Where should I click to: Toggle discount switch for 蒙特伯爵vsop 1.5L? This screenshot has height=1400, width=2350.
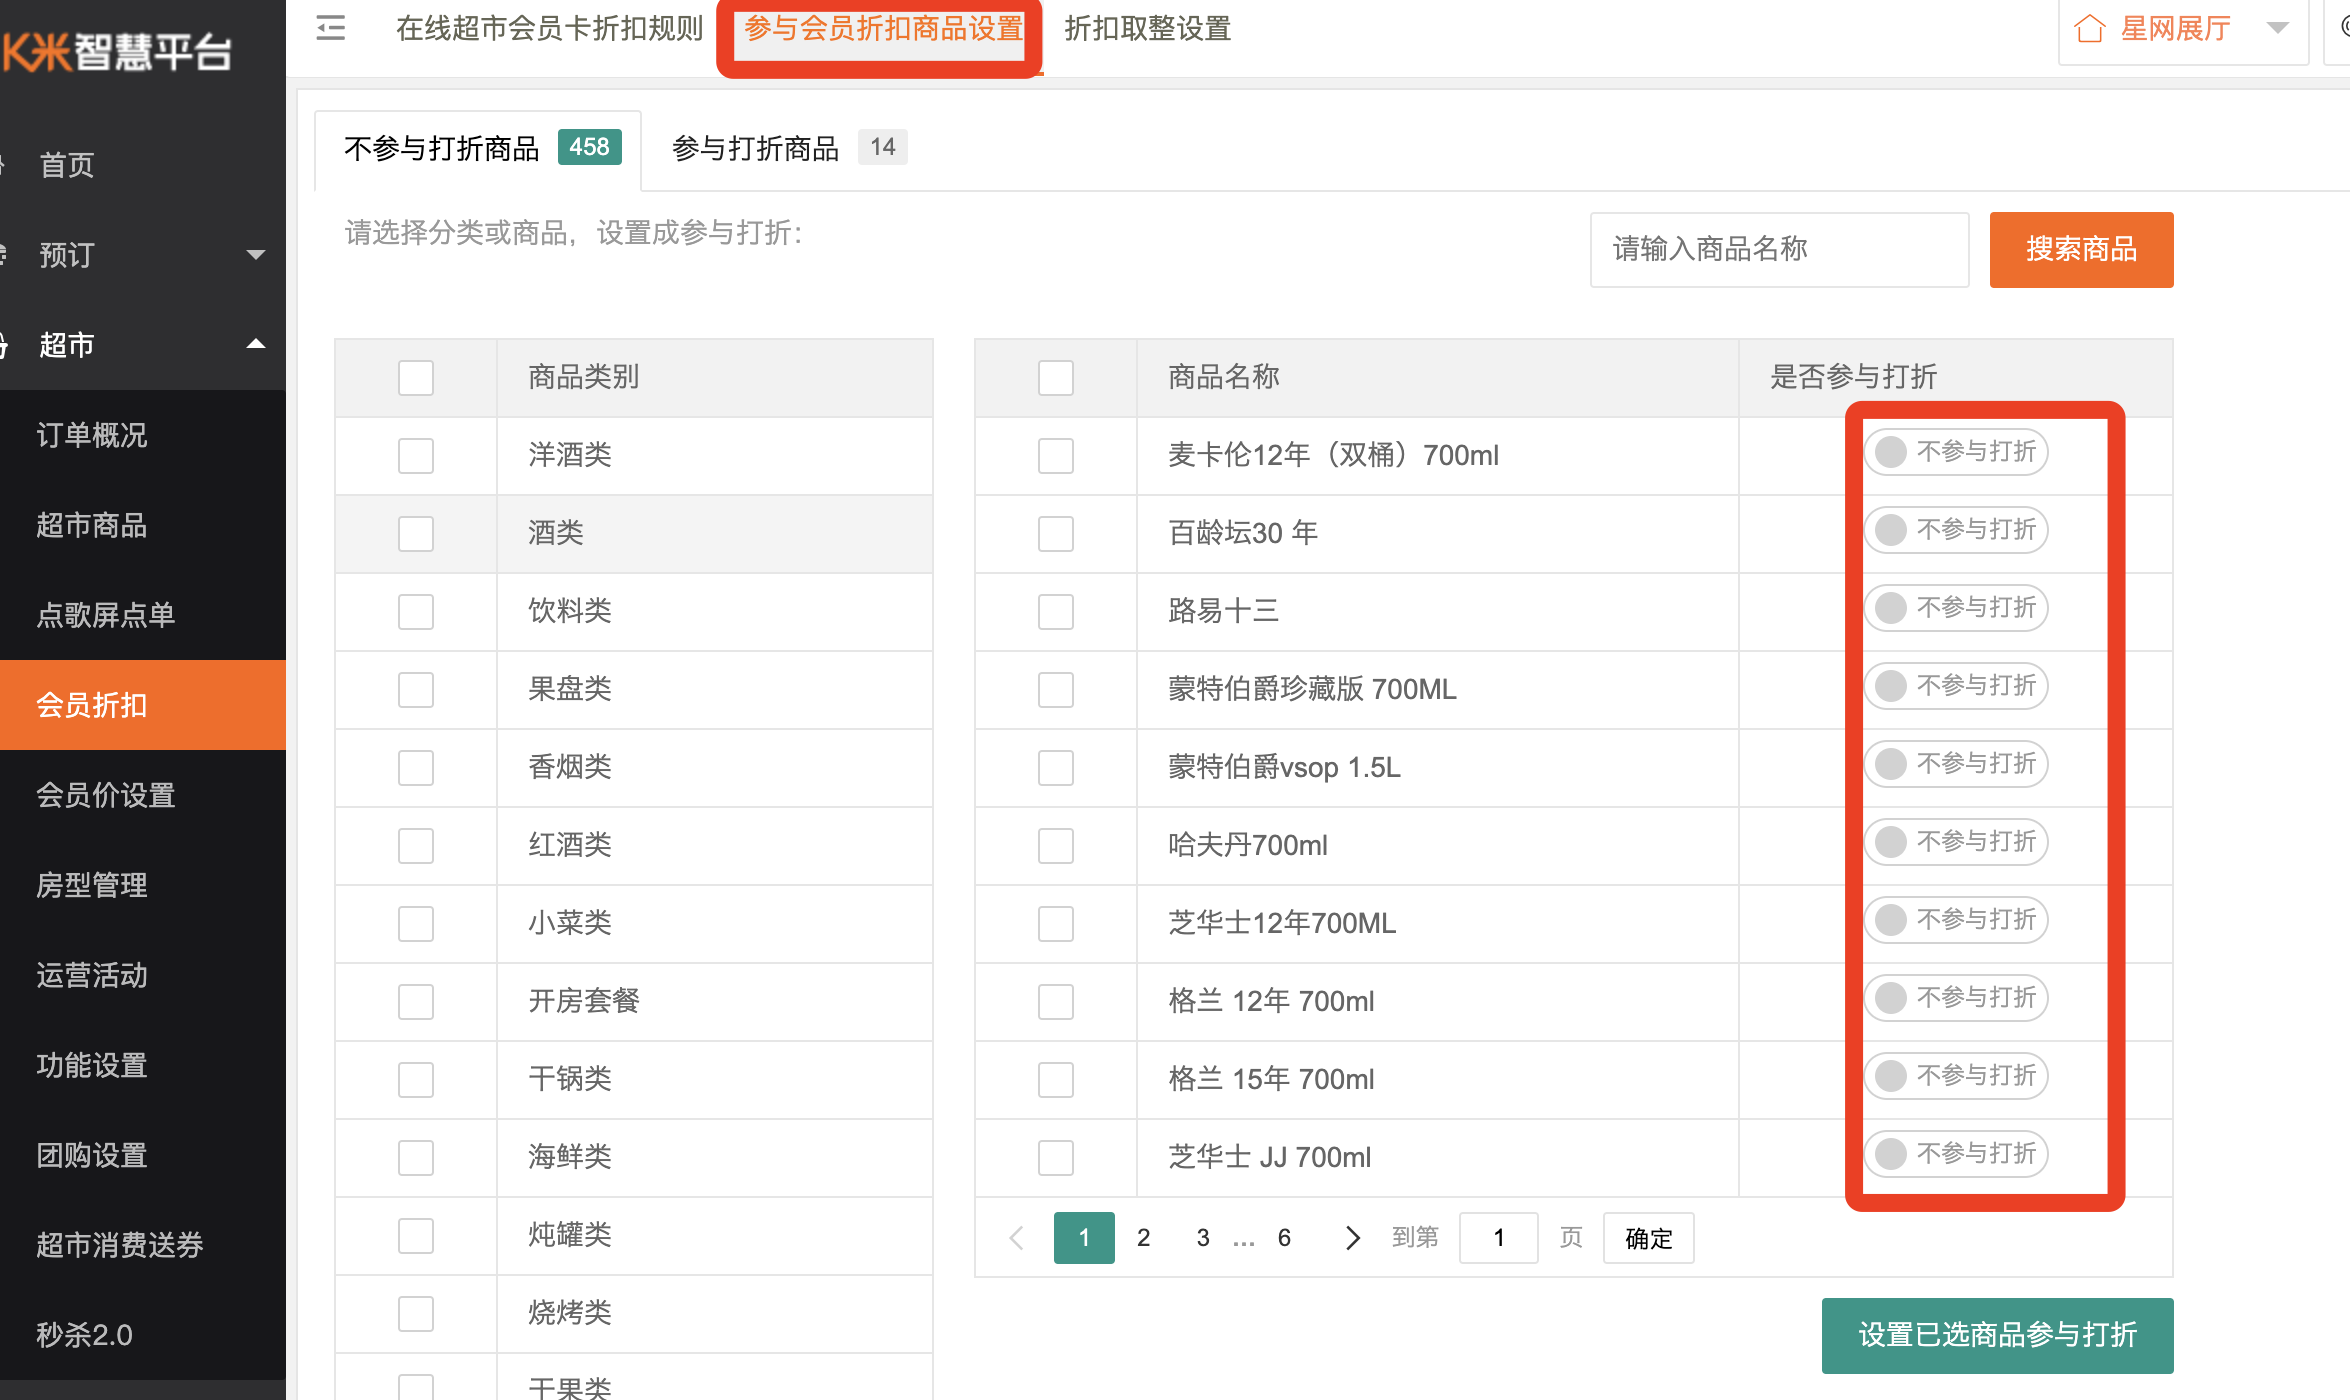pos(1956,764)
